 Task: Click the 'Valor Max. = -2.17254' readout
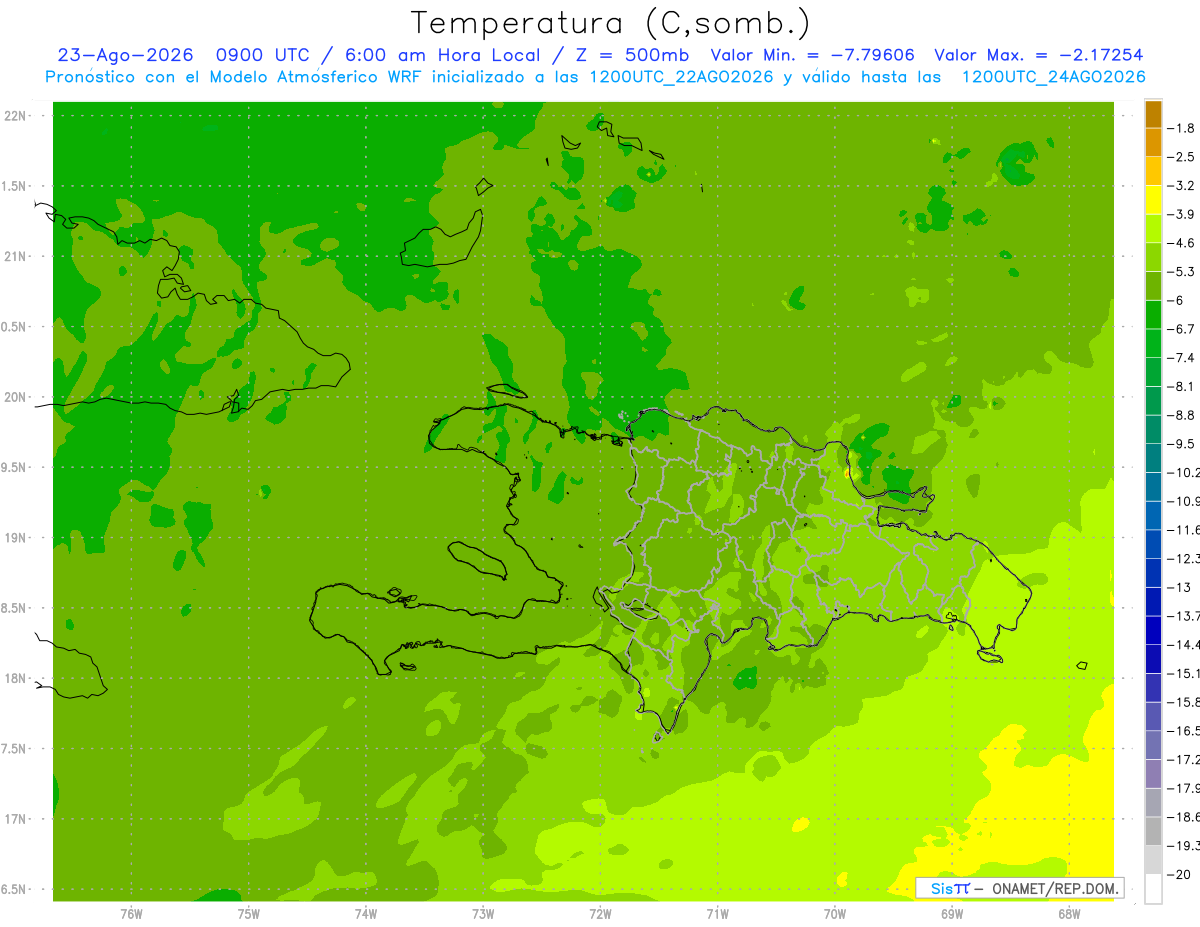pos(1039,56)
